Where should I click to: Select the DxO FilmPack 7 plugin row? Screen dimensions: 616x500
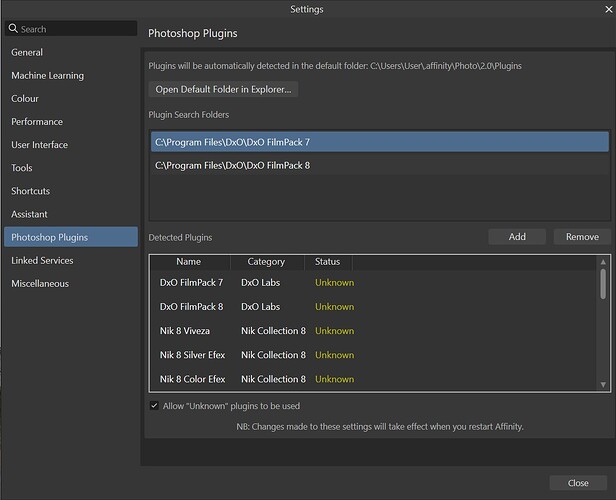coord(373,282)
